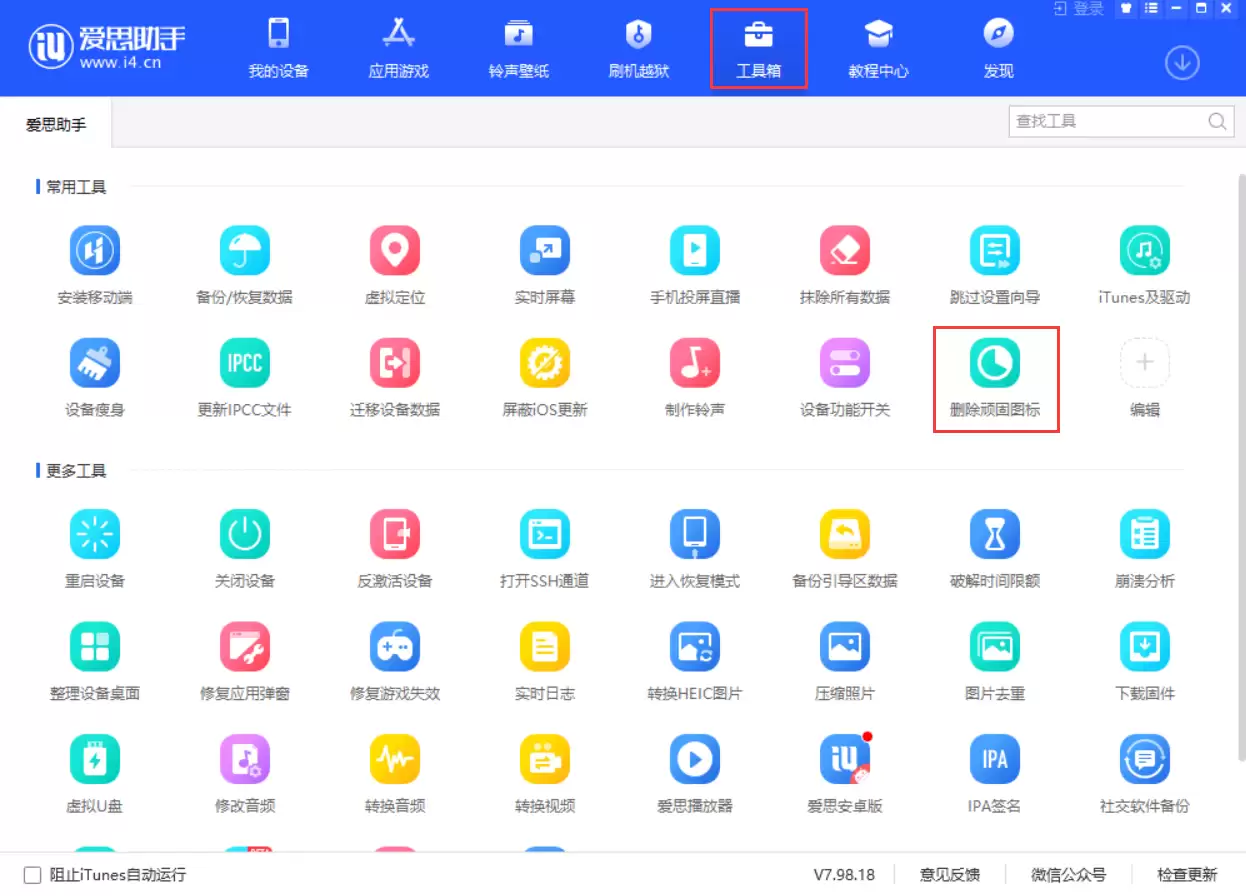This screenshot has height=896, width=1246.
Task: Open the 教程中心 section
Action: [879, 49]
